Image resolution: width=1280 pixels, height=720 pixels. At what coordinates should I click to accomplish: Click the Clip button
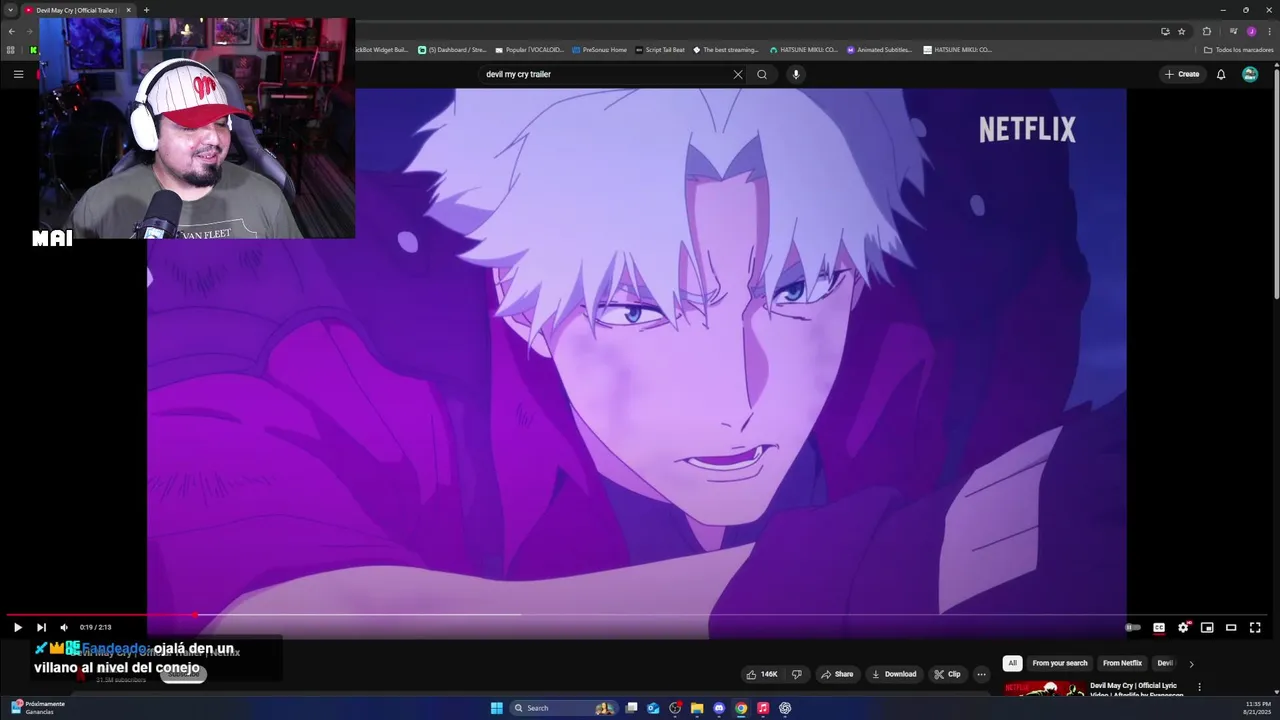coord(947,674)
